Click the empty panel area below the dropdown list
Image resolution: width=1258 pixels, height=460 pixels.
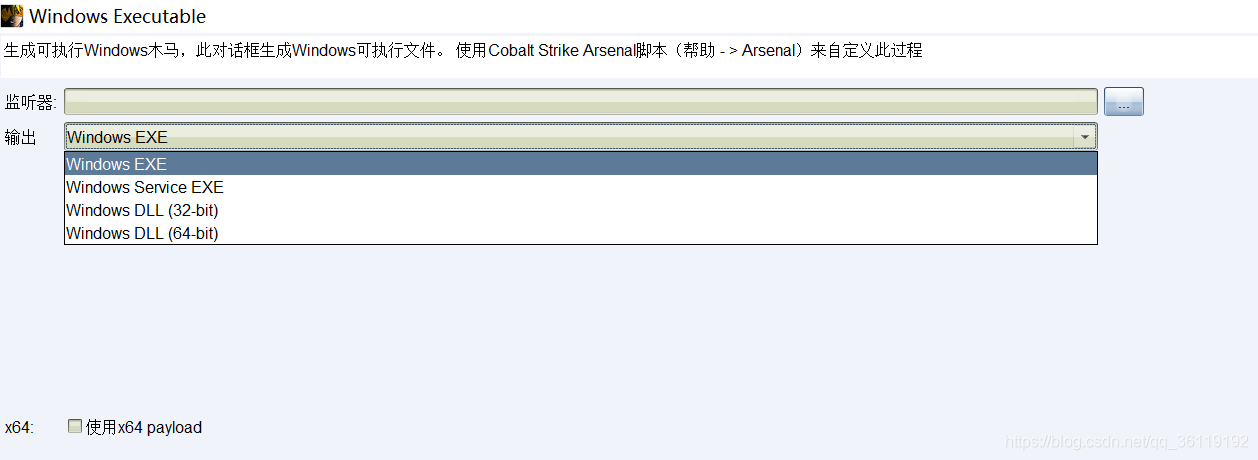(x=581, y=330)
